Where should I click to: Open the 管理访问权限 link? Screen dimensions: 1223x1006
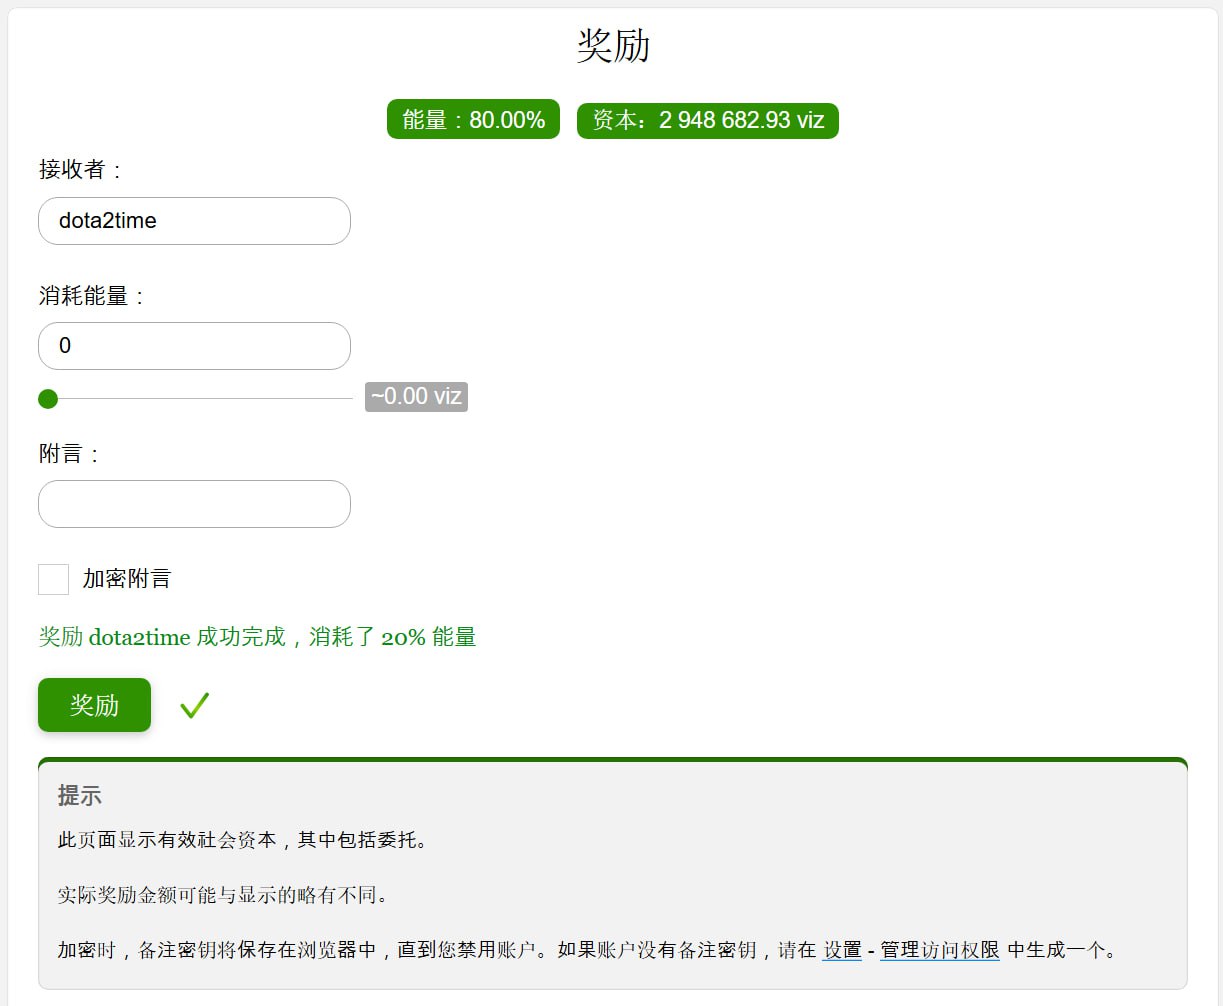[939, 950]
